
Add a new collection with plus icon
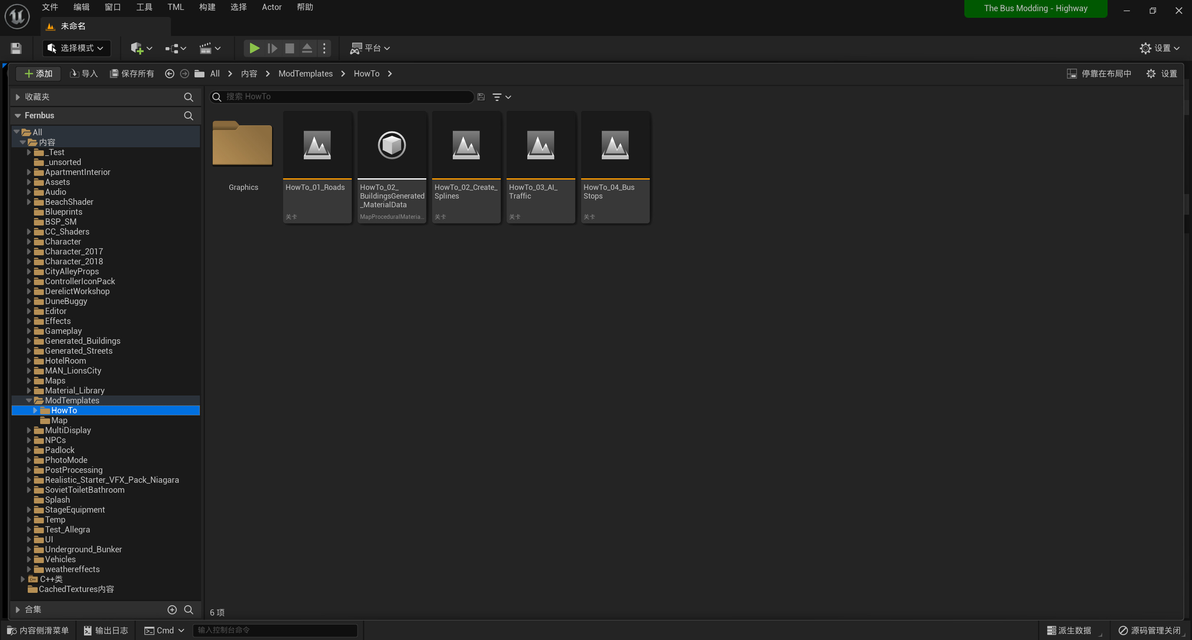(x=172, y=610)
